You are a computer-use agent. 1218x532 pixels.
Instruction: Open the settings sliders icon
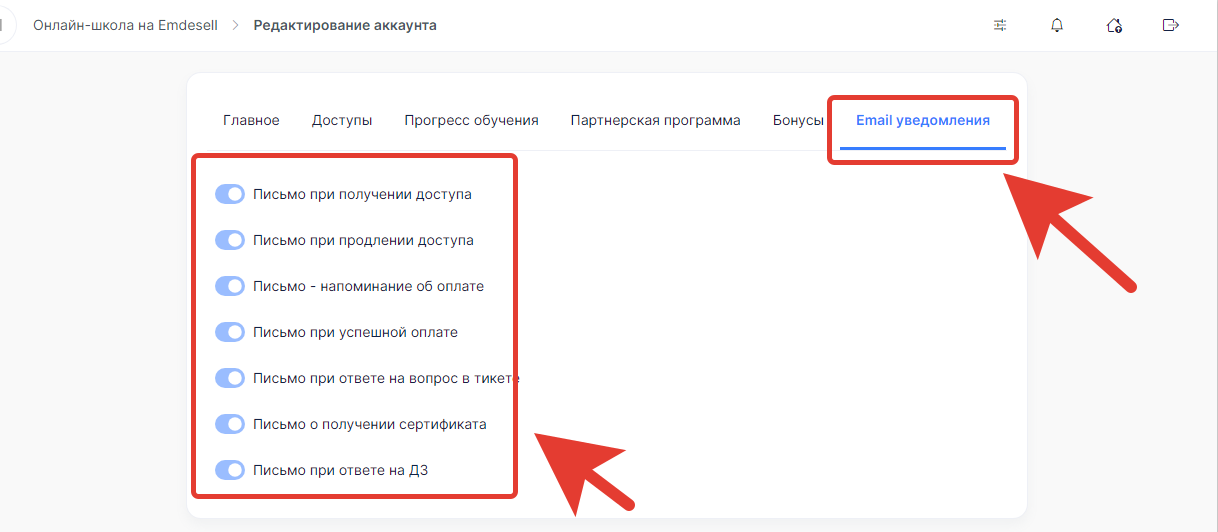click(1000, 25)
